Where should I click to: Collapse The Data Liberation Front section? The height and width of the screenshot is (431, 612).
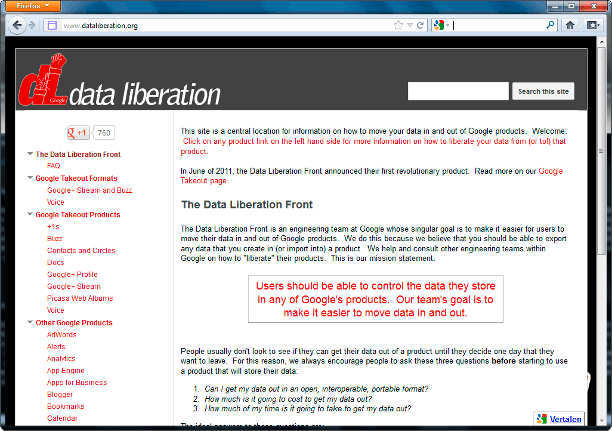coord(30,154)
